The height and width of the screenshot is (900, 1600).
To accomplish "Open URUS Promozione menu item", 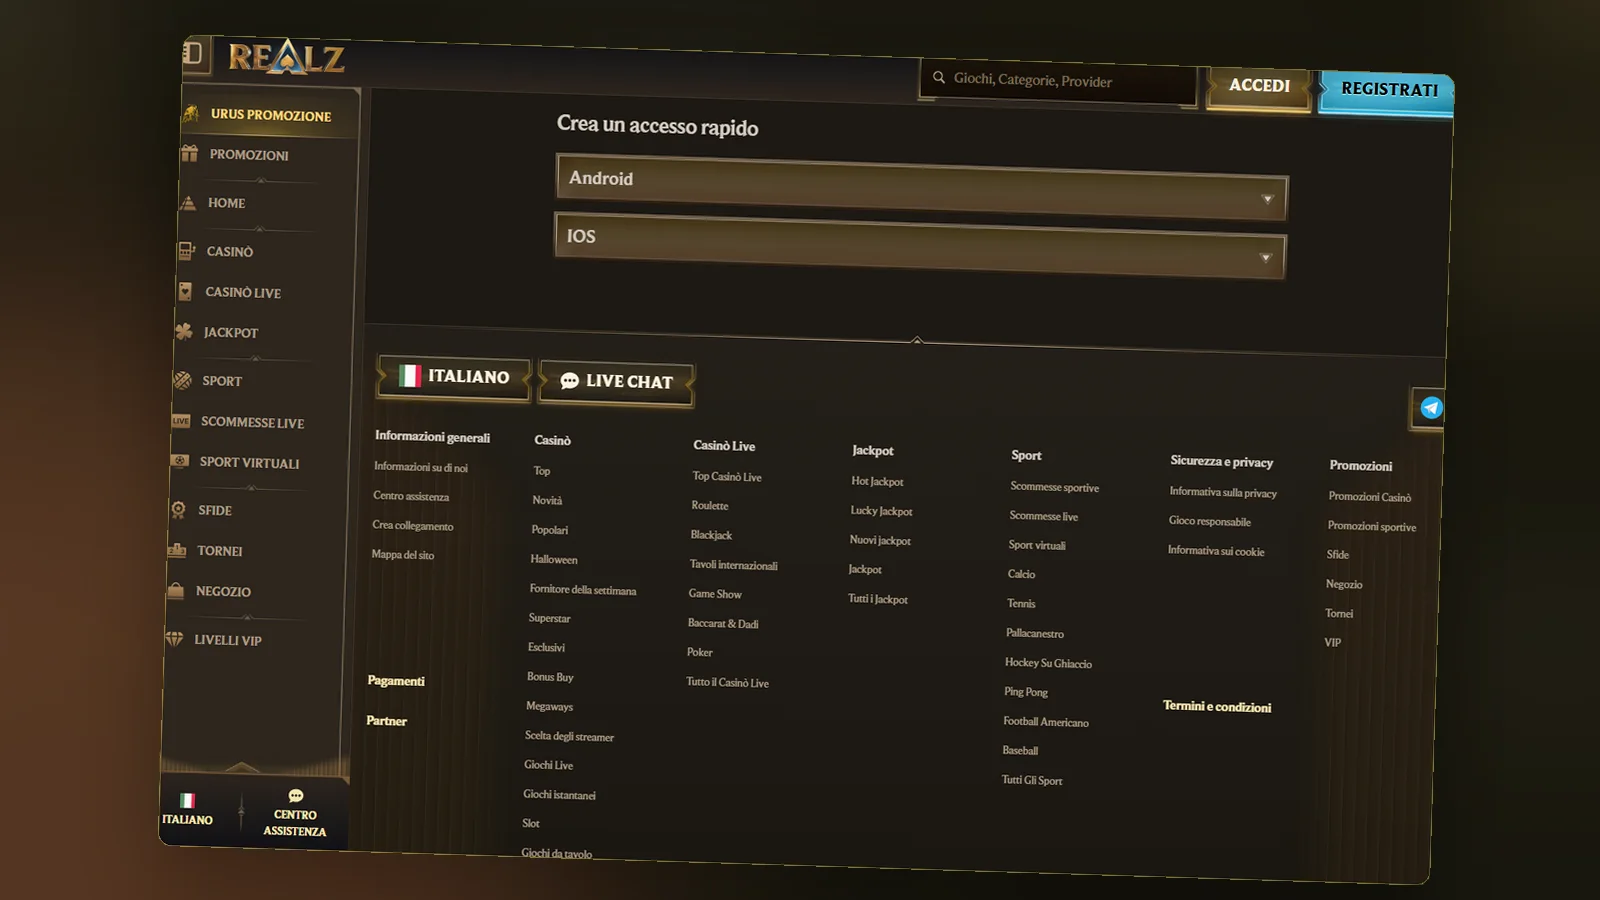I will click(271, 115).
